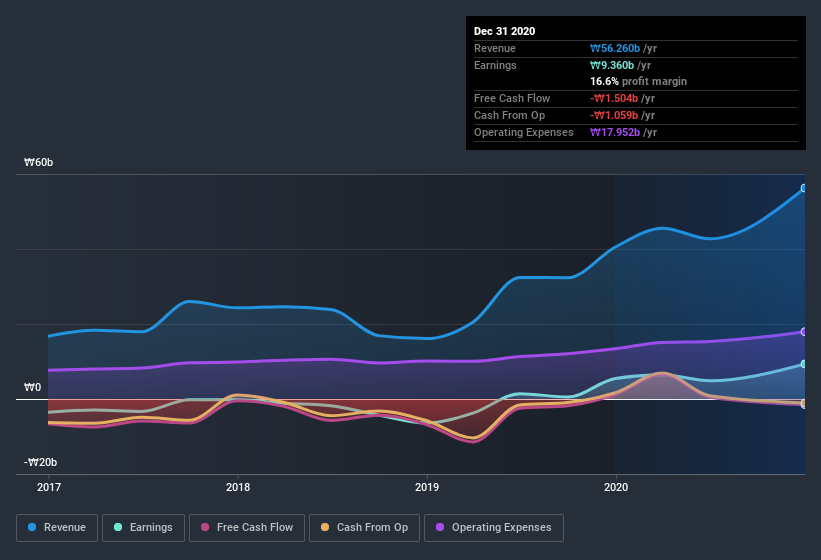Screen dimensions: 821x560
Task: Toggle the Free Cash Flow legend button
Action: (247, 528)
